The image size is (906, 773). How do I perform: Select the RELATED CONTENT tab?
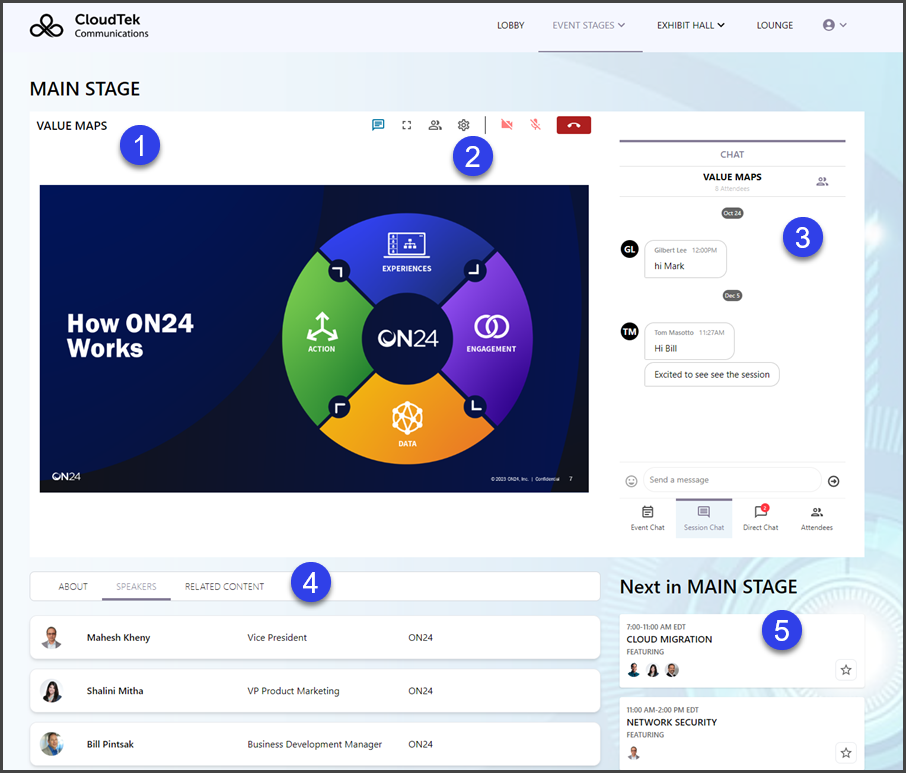pos(224,586)
